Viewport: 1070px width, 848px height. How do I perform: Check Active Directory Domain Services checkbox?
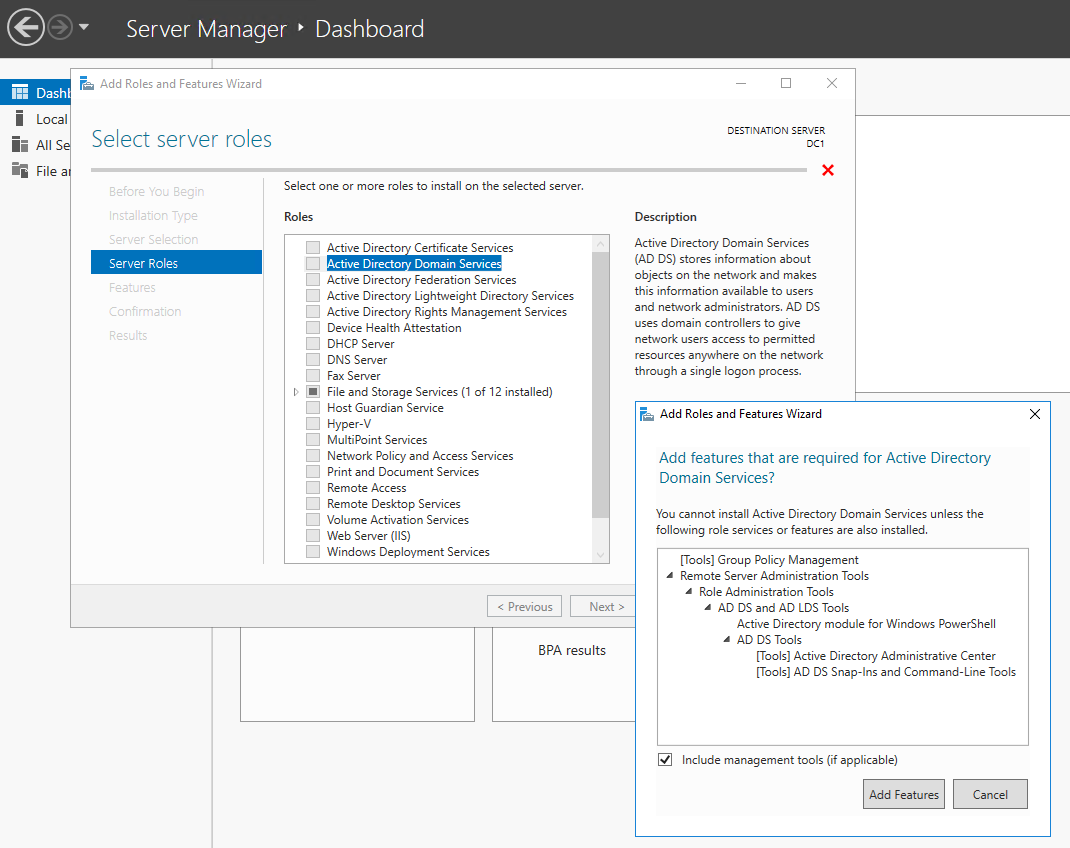coord(313,263)
